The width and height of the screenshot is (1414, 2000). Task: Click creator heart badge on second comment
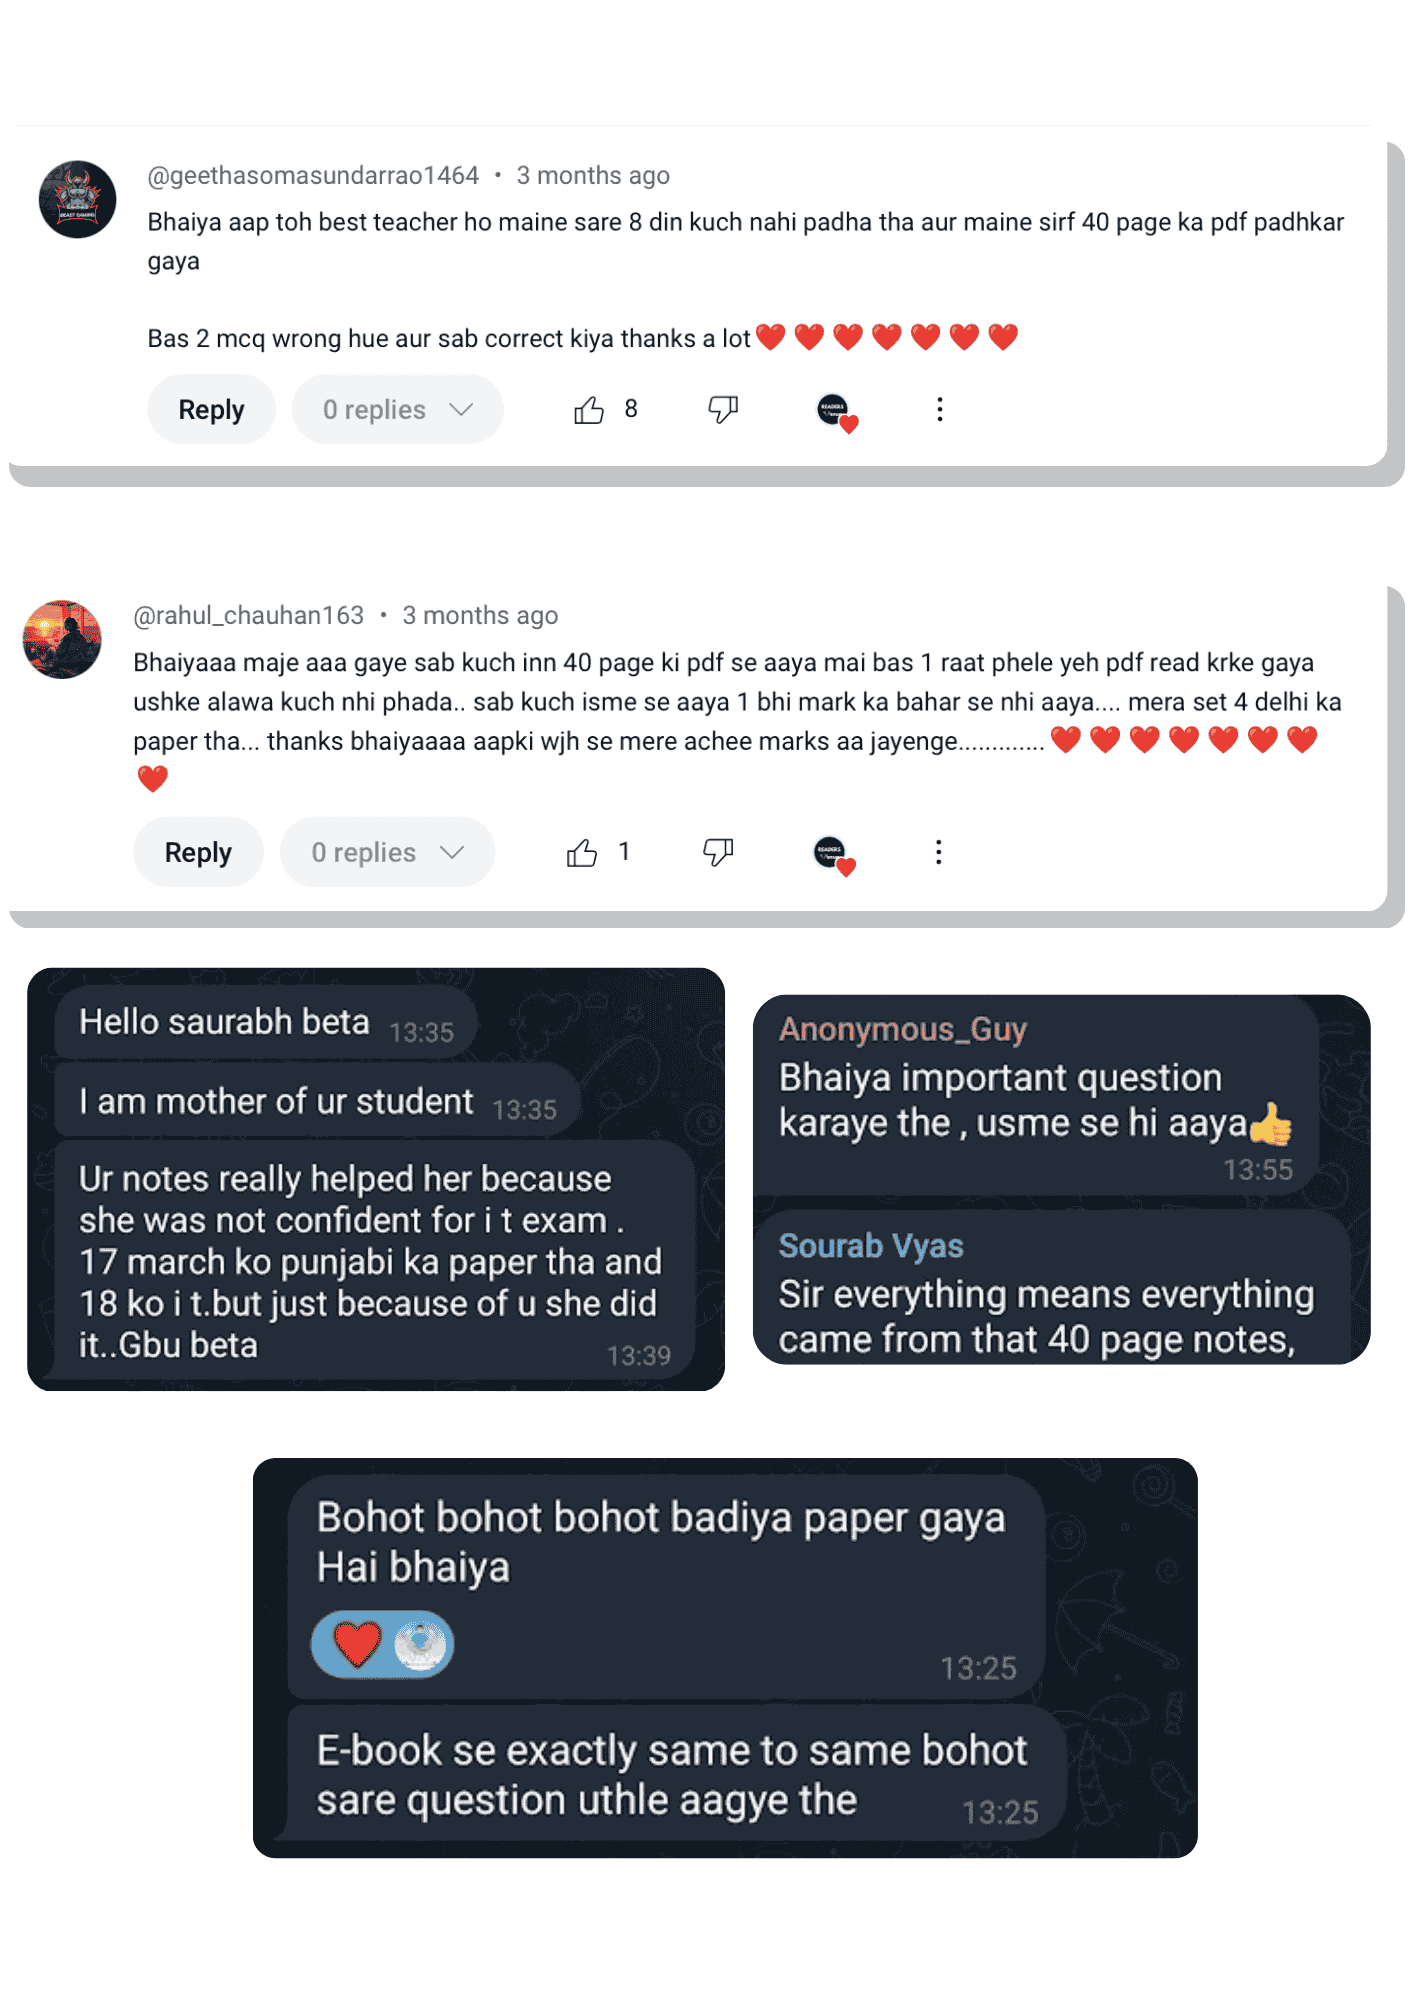[834, 856]
